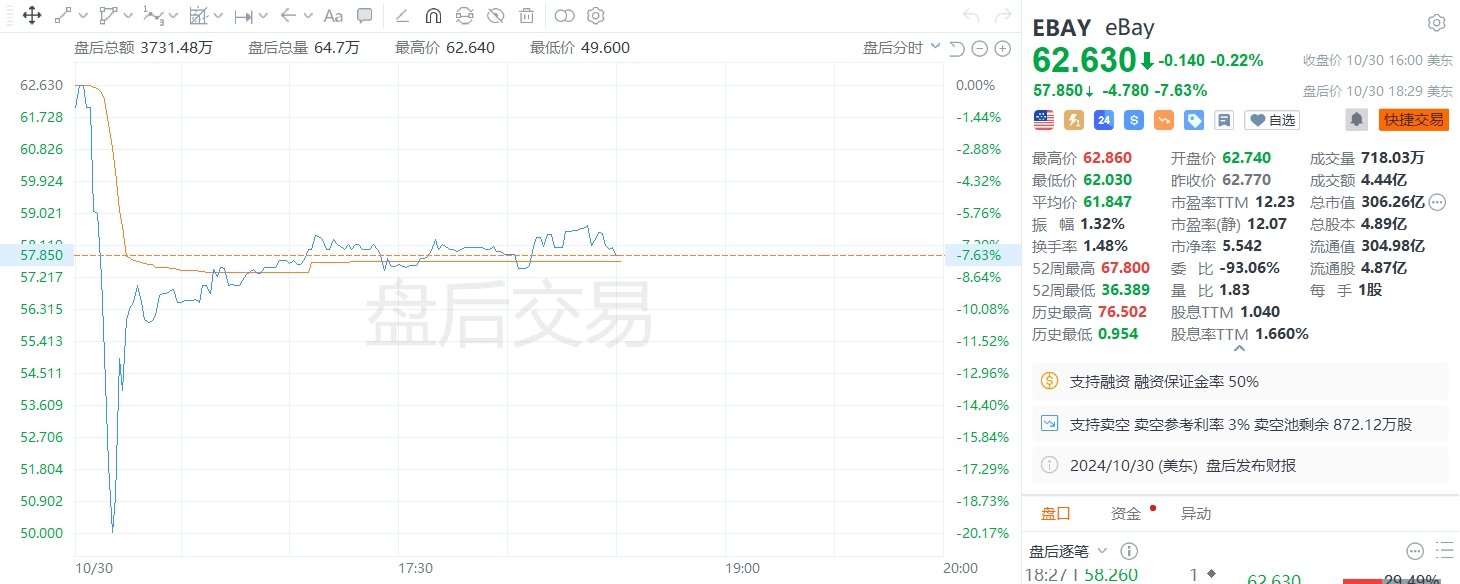Delete drawings with the trash icon
The width and height of the screenshot is (1460, 584).
coord(527,16)
